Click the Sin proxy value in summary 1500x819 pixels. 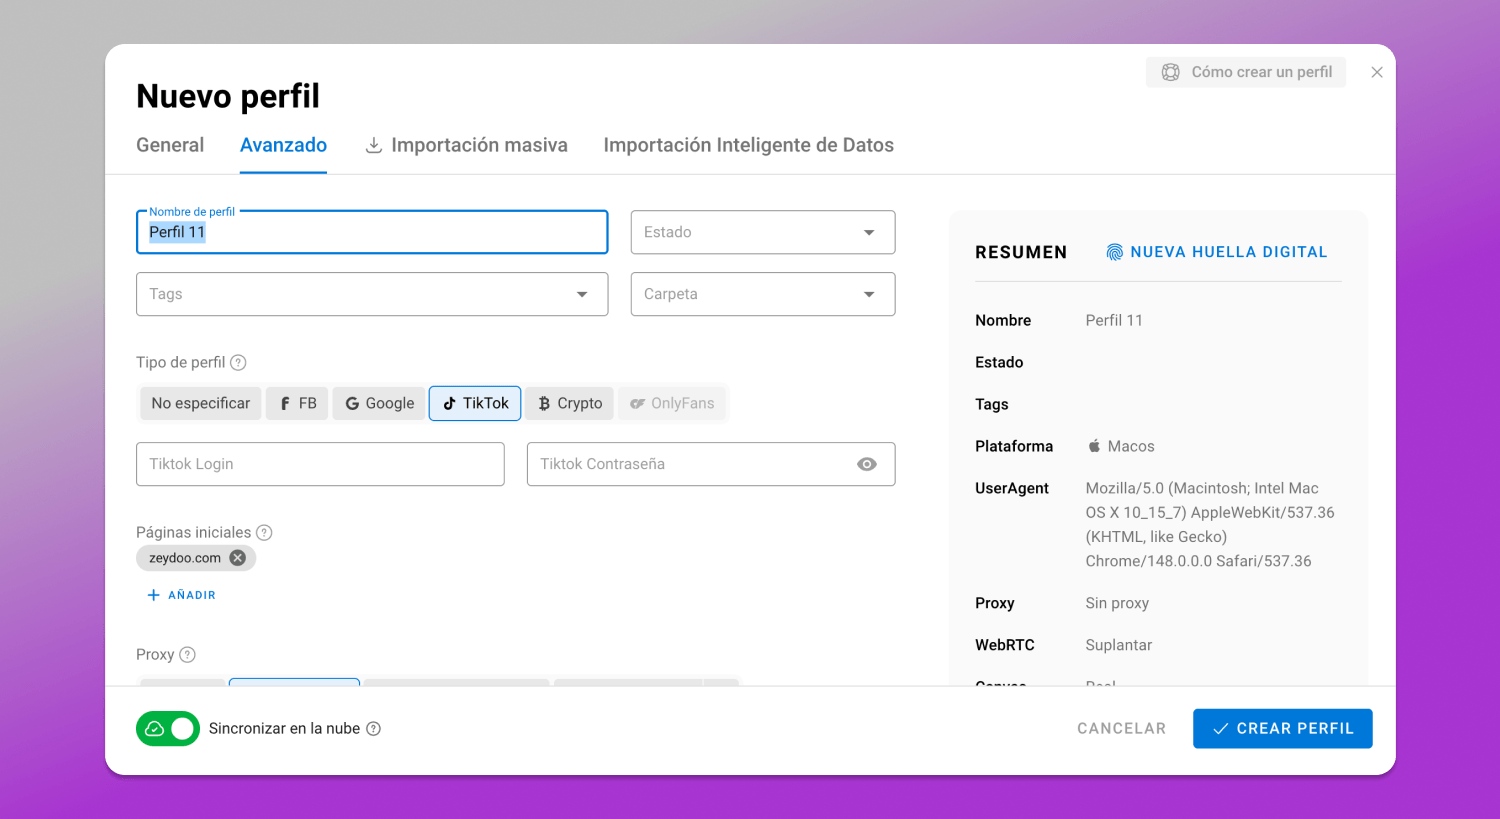1117,603
